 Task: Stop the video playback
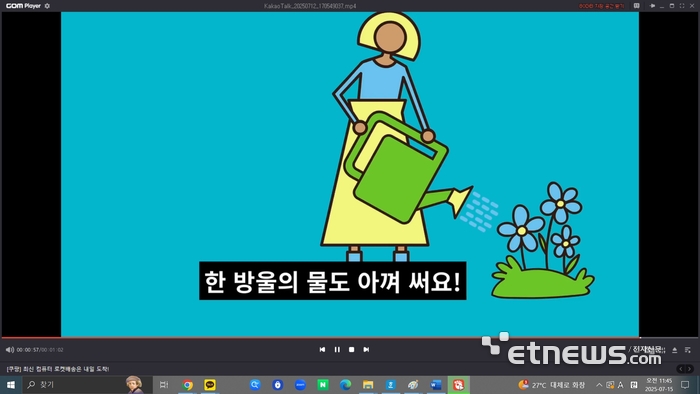pyautogui.click(x=351, y=349)
